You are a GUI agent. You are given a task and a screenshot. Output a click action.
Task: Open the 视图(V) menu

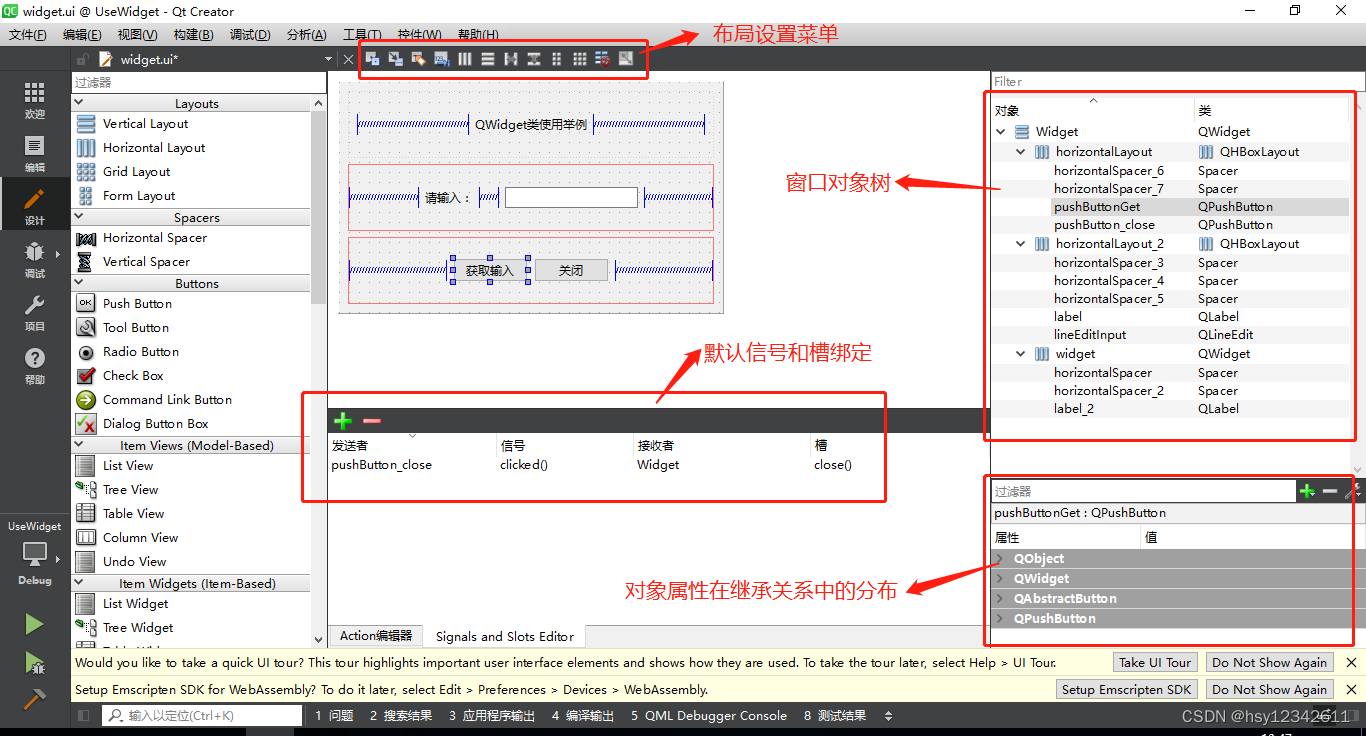pyautogui.click(x=137, y=35)
